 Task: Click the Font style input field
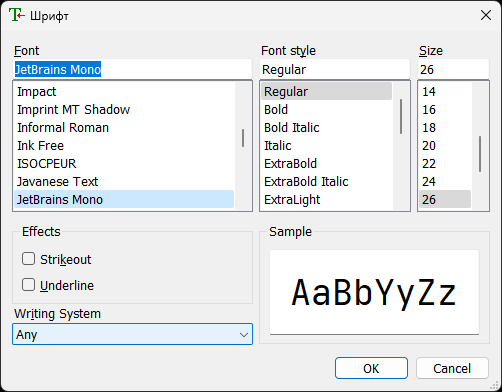tap(335, 69)
